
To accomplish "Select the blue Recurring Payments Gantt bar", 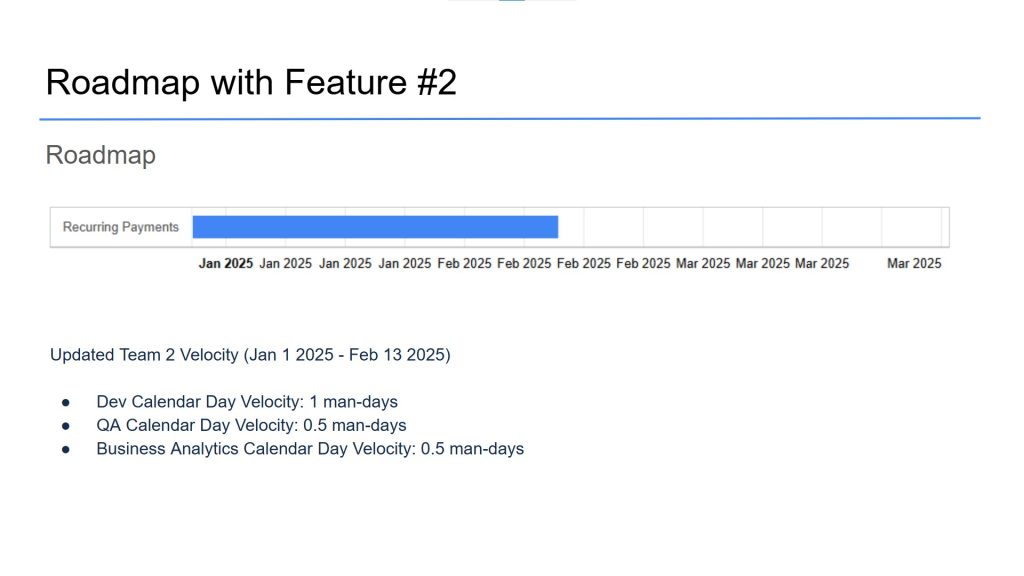I will click(x=376, y=227).
